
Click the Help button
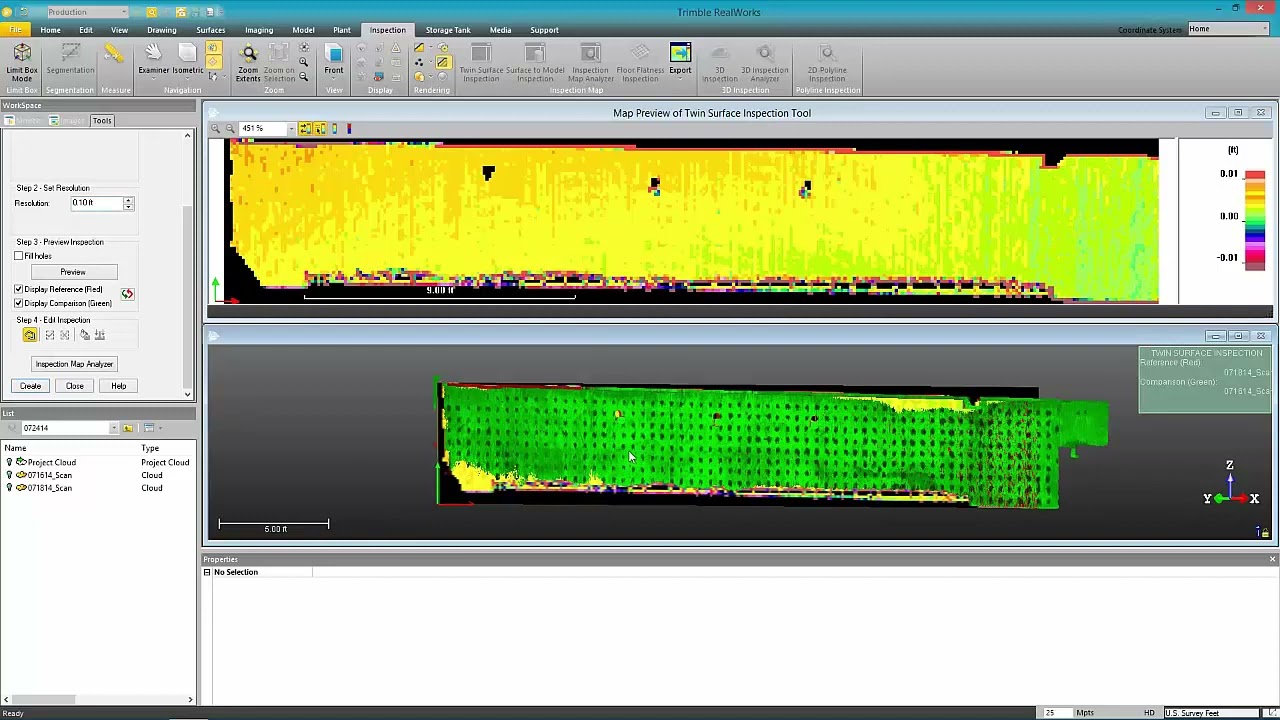tap(119, 386)
